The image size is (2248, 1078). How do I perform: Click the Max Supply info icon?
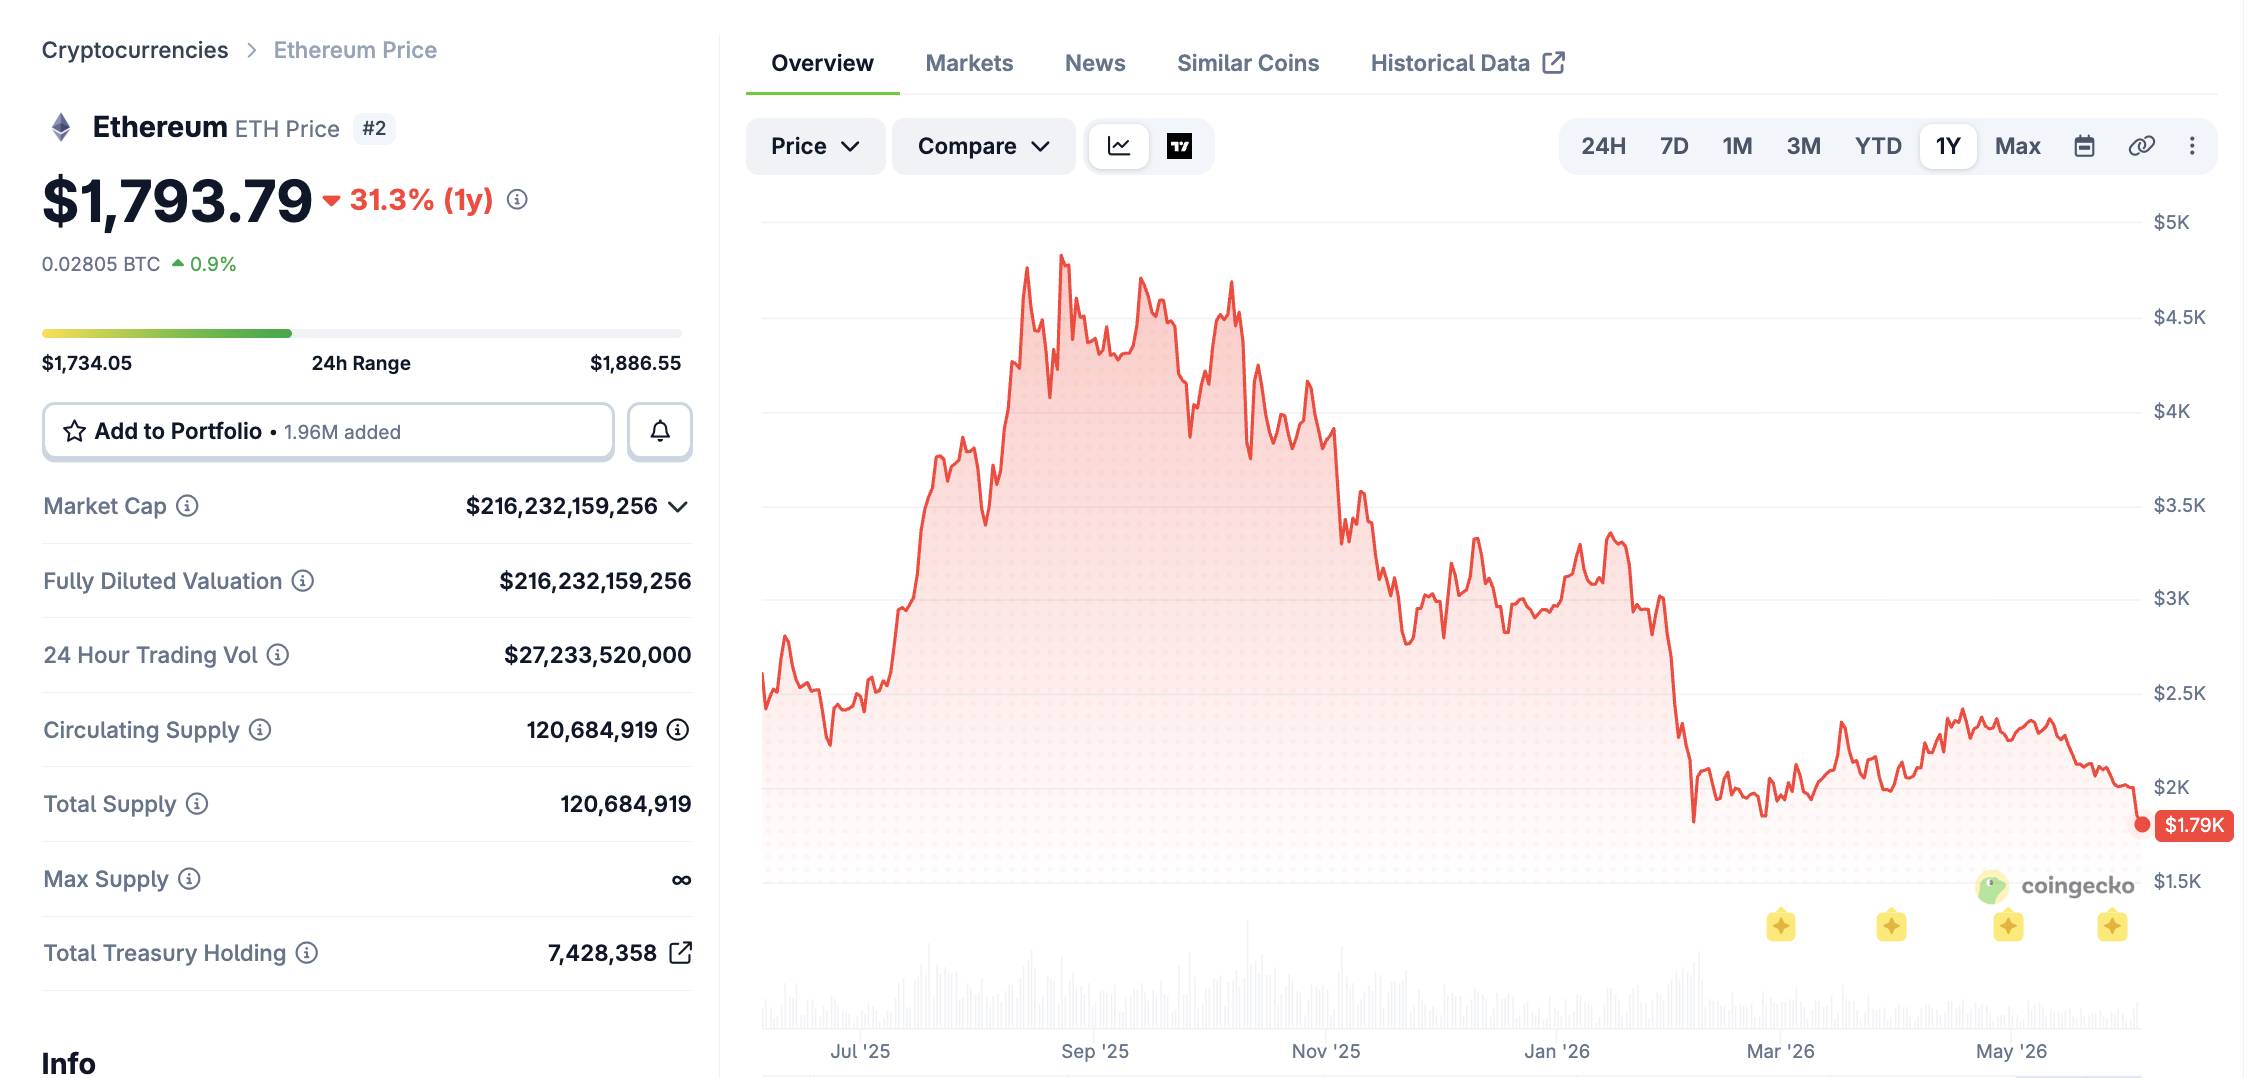pos(189,878)
